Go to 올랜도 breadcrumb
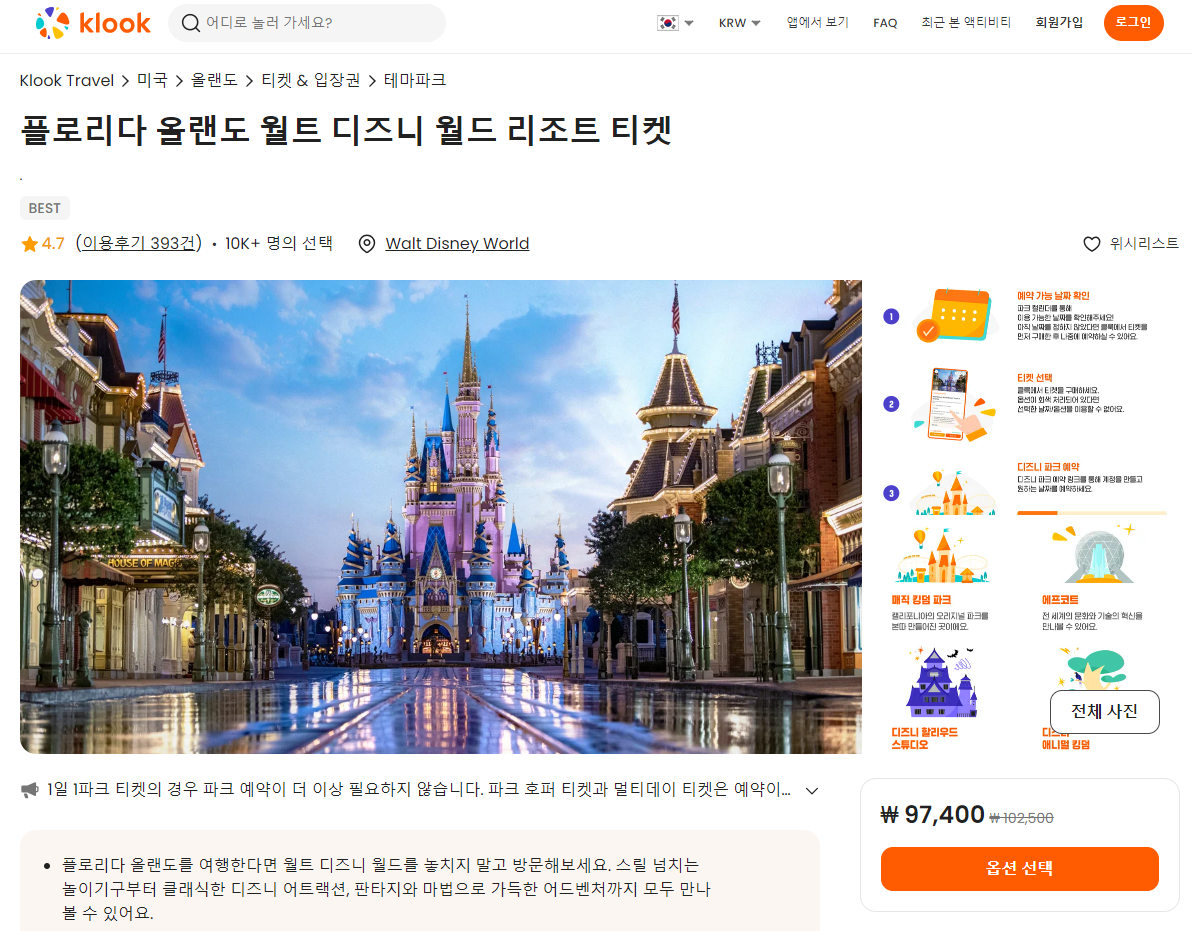The image size is (1192, 931). (x=214, y=81)
